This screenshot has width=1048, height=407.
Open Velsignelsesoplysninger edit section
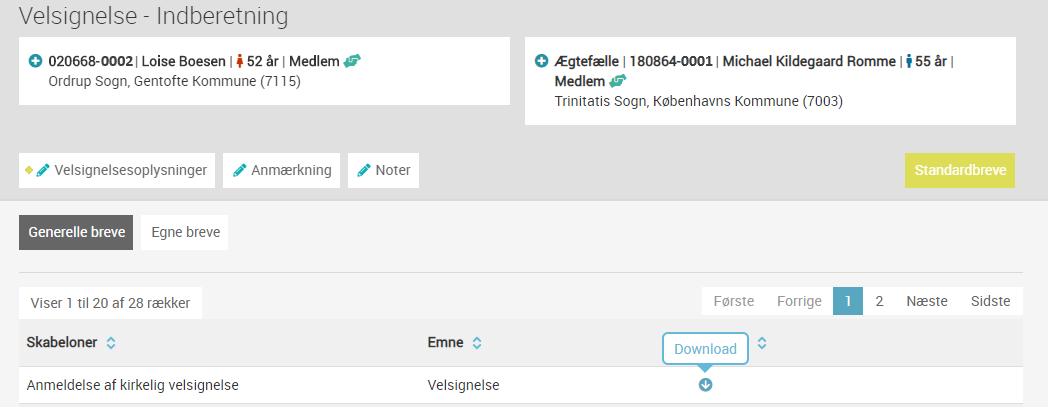tap(117, 170)
